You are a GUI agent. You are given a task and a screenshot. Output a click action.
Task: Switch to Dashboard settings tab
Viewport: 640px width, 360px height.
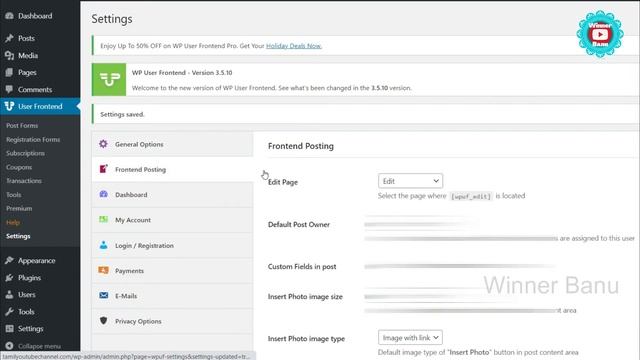pos(172,195)
